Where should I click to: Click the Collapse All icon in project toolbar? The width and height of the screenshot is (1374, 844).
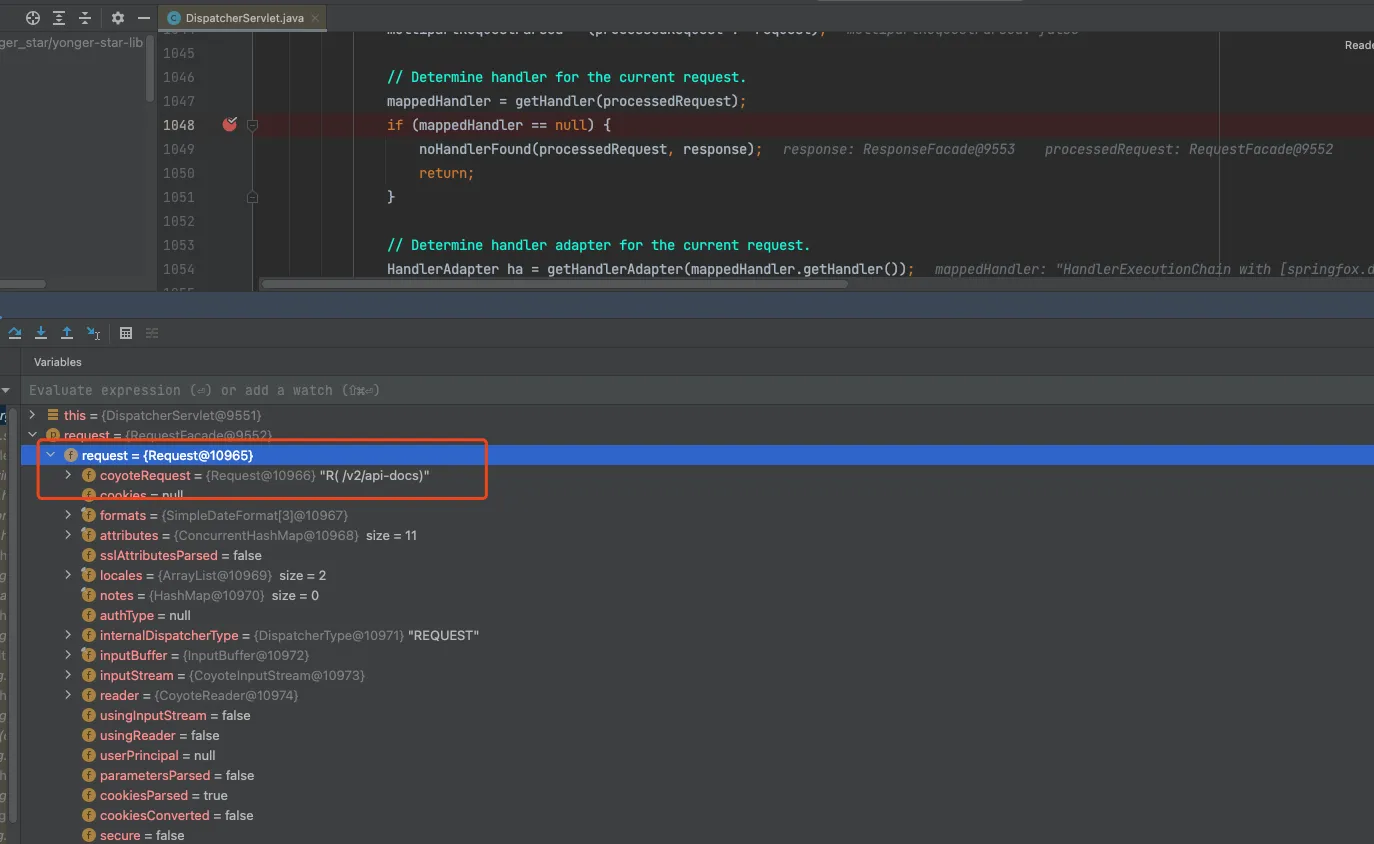[85, 18]
